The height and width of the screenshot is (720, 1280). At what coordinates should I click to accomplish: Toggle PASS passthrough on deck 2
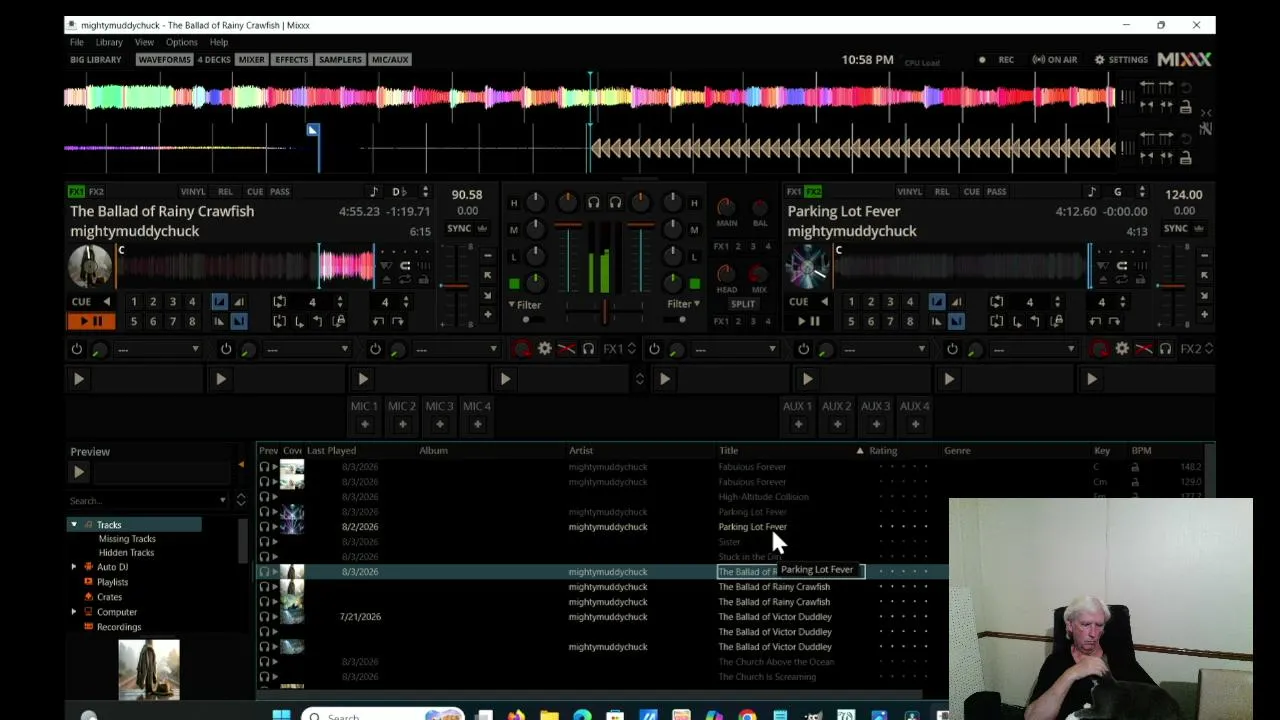click(x=997, y=192)
